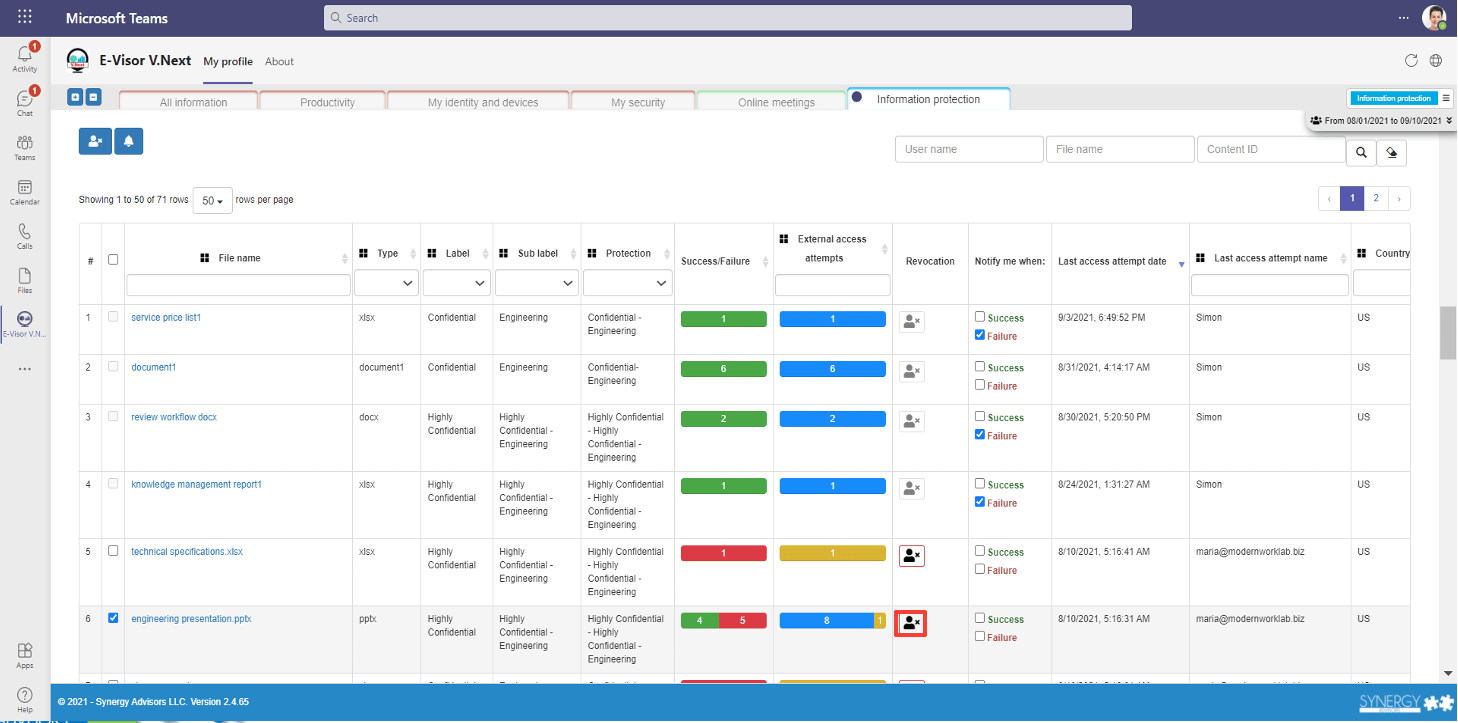1458x723 pixels.
Task: Click the red failure bar for technical specifications.xlsx
Action: pyautogui.click(x=723, y=553)
